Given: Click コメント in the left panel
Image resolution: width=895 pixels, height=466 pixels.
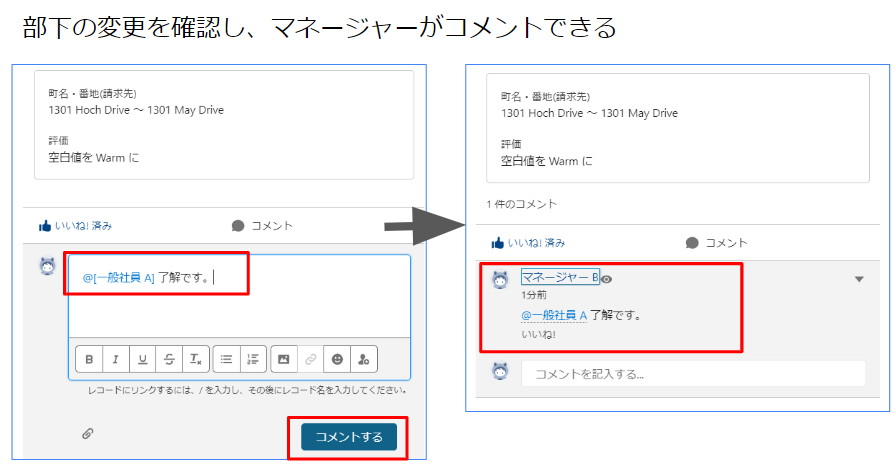Looking at the screenshot, I should coord(262,226).
